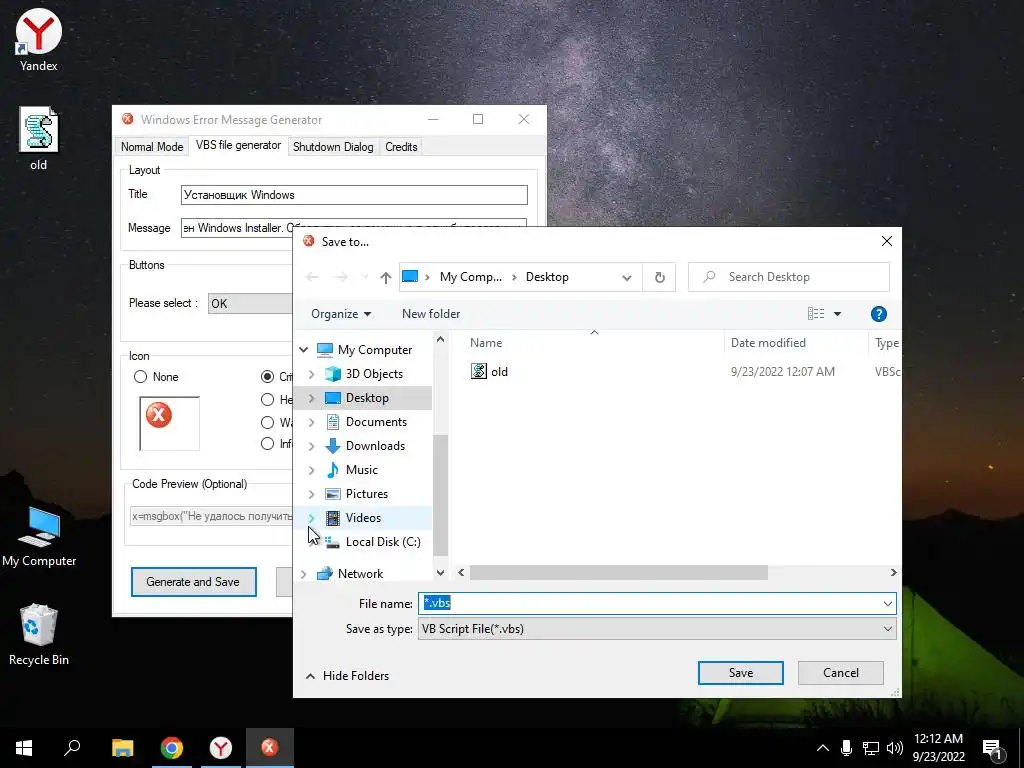Click the Search Desktop field
1024x768 pixels.
tap(789, 277)
